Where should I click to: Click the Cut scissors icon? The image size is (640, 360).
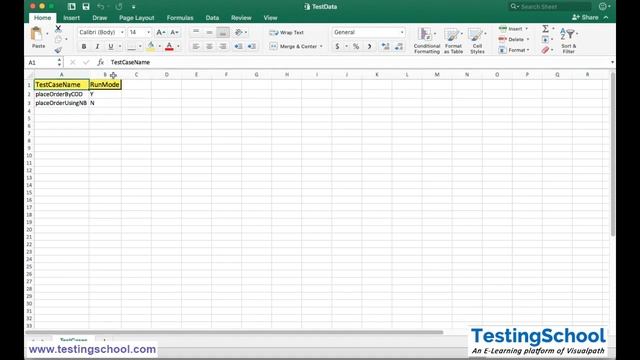click(x=58, y=29)
